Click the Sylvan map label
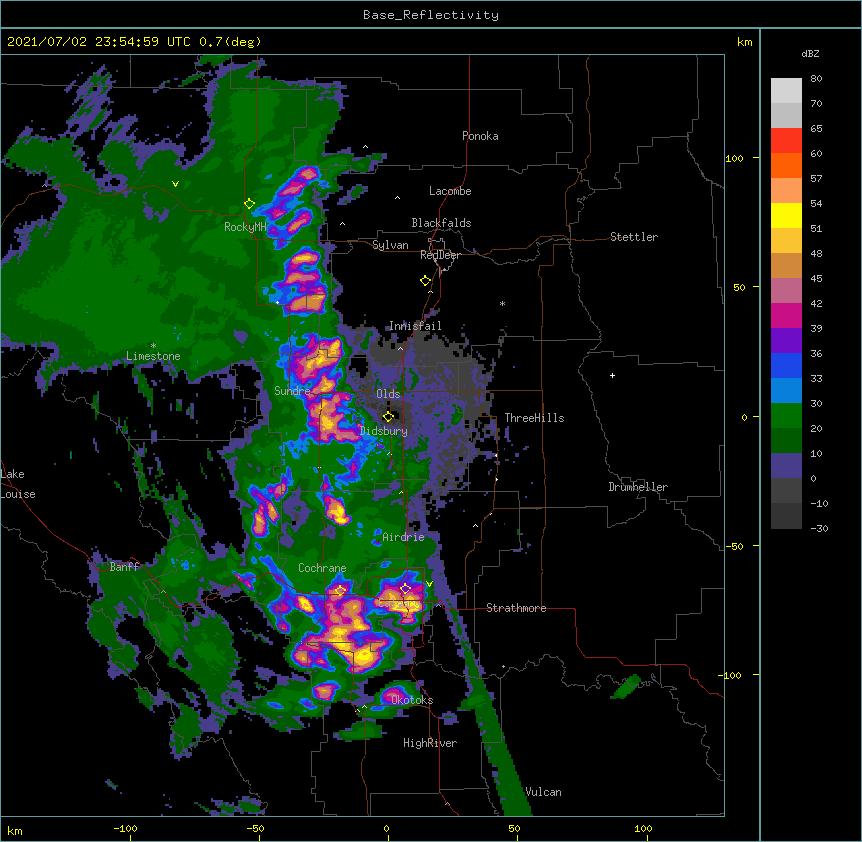The image size is (862, 842). [x=390, y=245]
